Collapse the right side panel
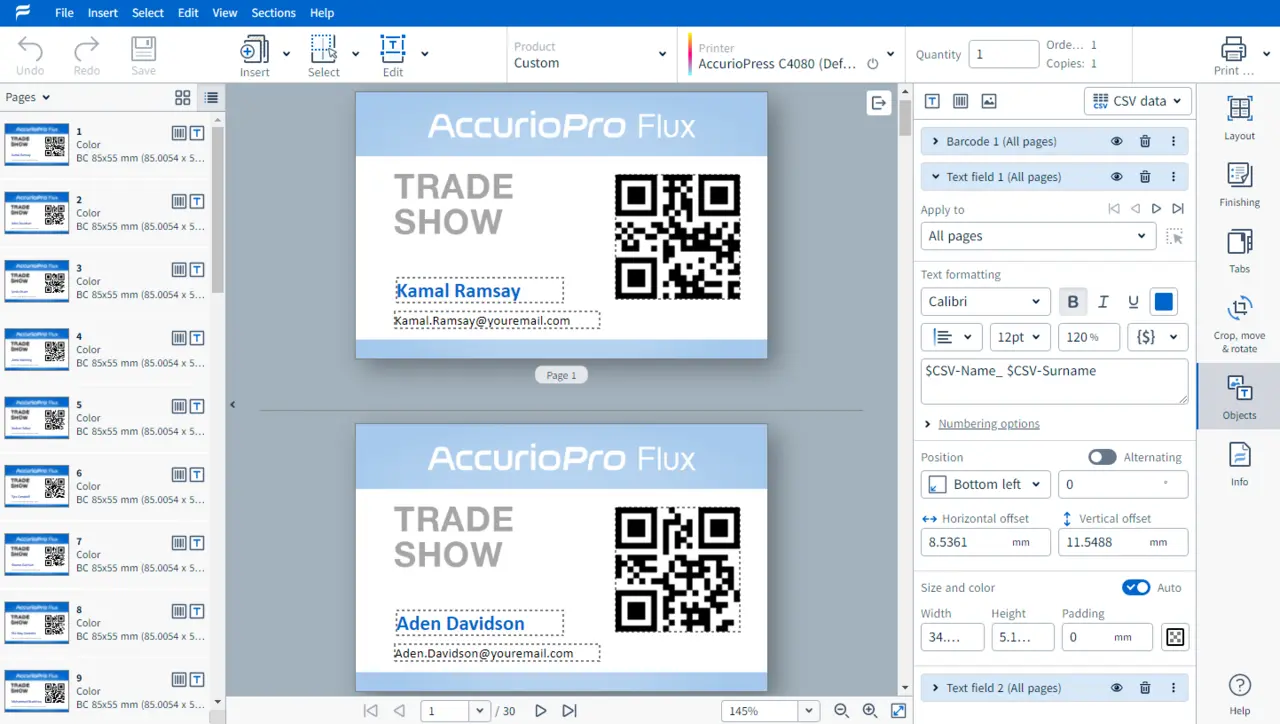Screen dimensions: 1280x724 click(x=879, y=102)
